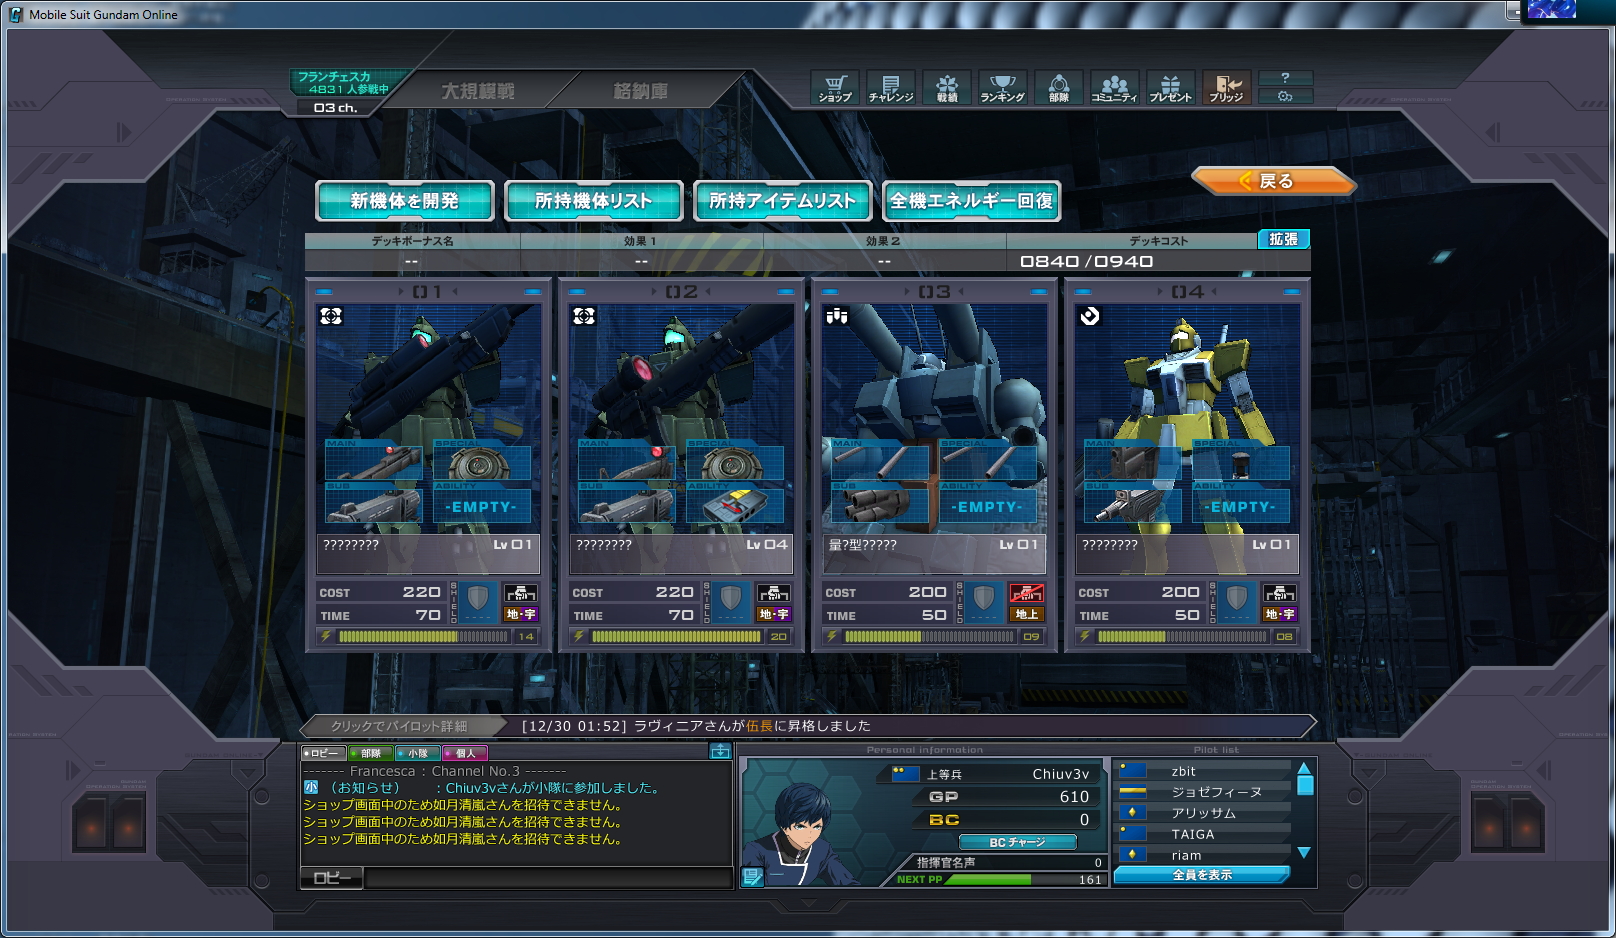The image size is (1616, 938).
Task: Click the 新機体を開発 button
Action: pos(405,201)
